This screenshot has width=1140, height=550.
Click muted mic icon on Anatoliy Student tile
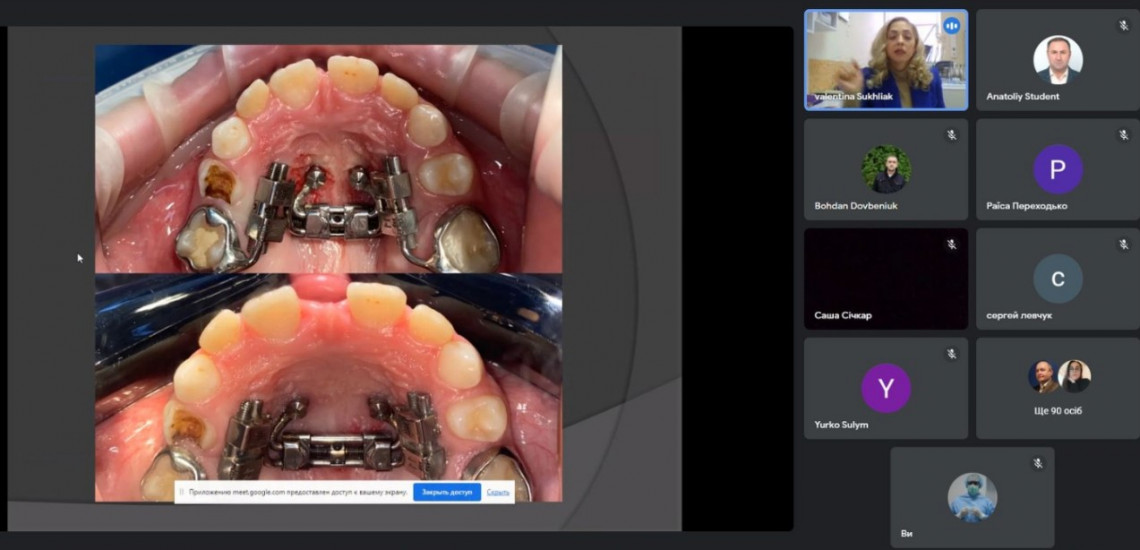coord(1123,26)
